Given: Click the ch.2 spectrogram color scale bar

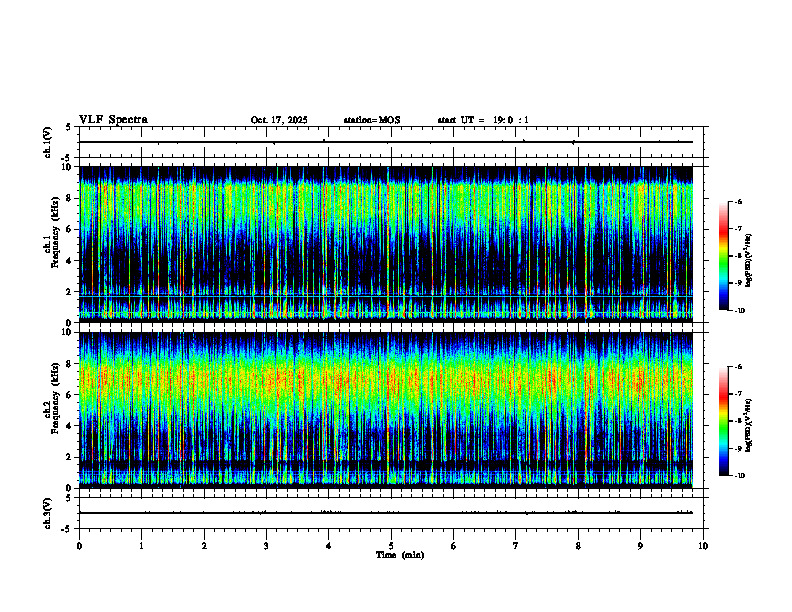Looking at the screenshot, I should click(x=724, y=421).
